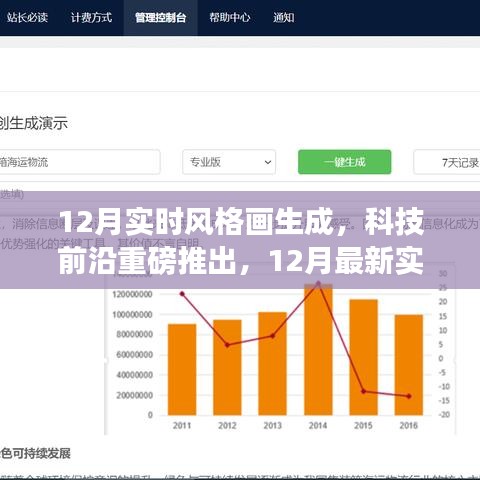Click the 2015 orange bar in chart
The height and width of the screenshot is (480, 480).
364,357
